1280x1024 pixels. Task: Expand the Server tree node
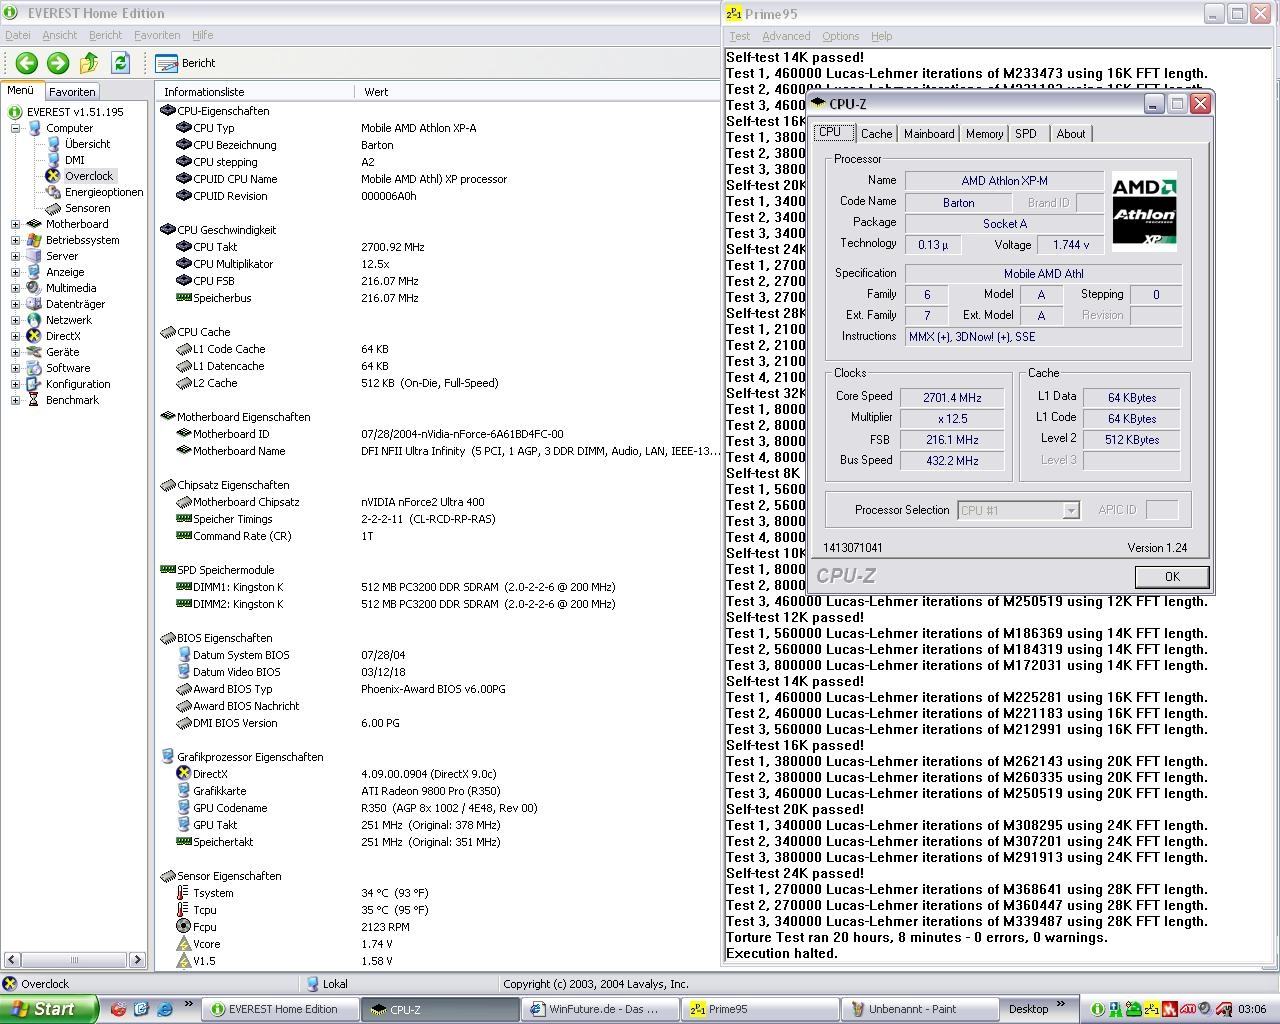click(16, 256)
